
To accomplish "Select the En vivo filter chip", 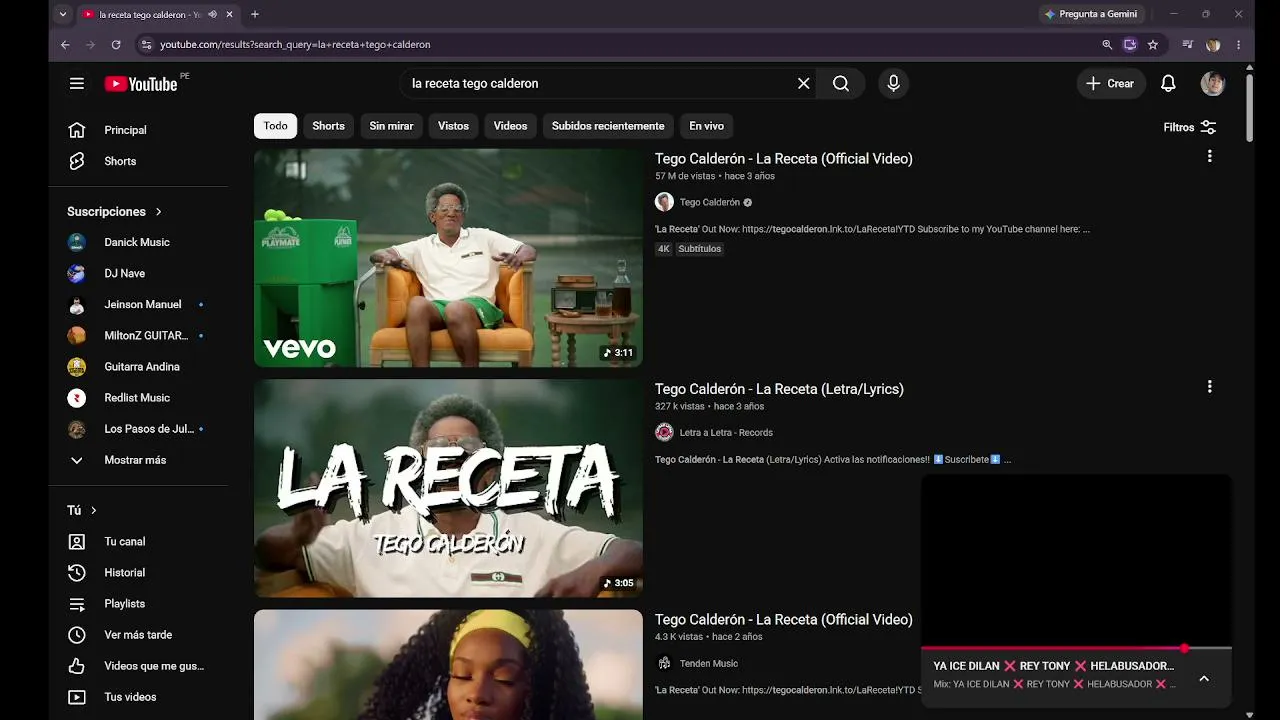I will tap(706, 126).
